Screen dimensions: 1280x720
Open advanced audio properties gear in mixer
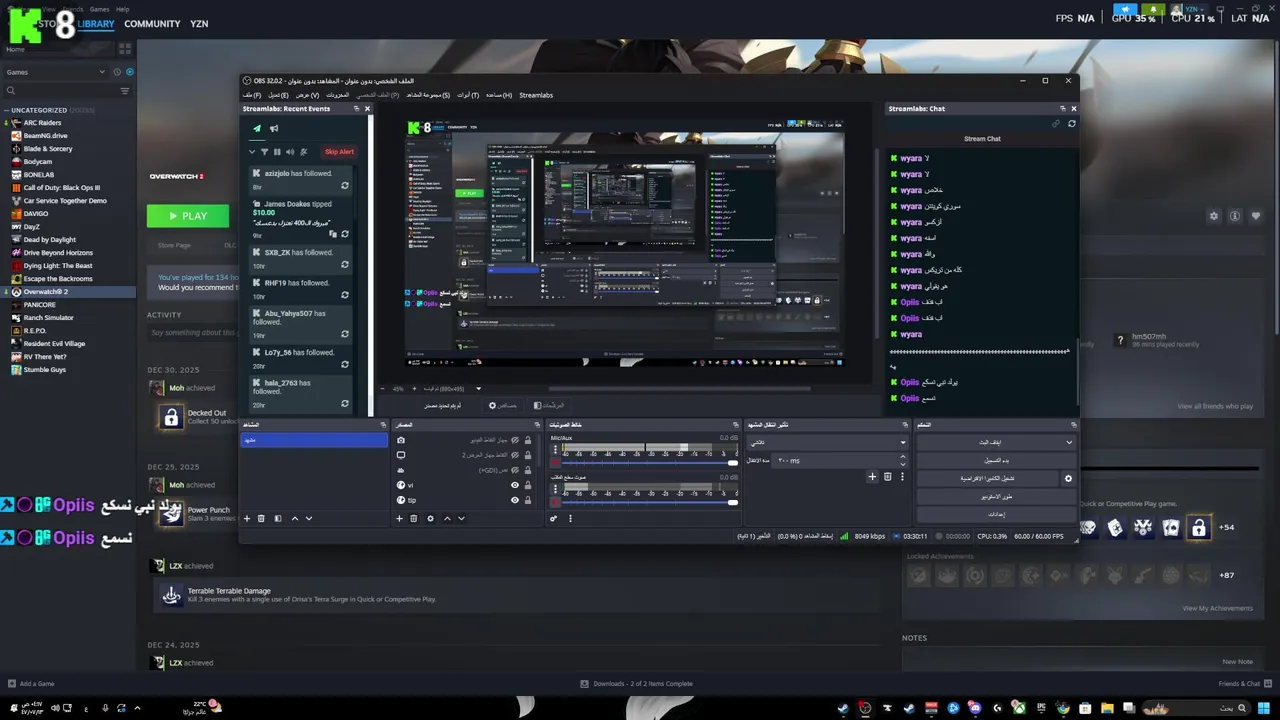coord(553,518)
